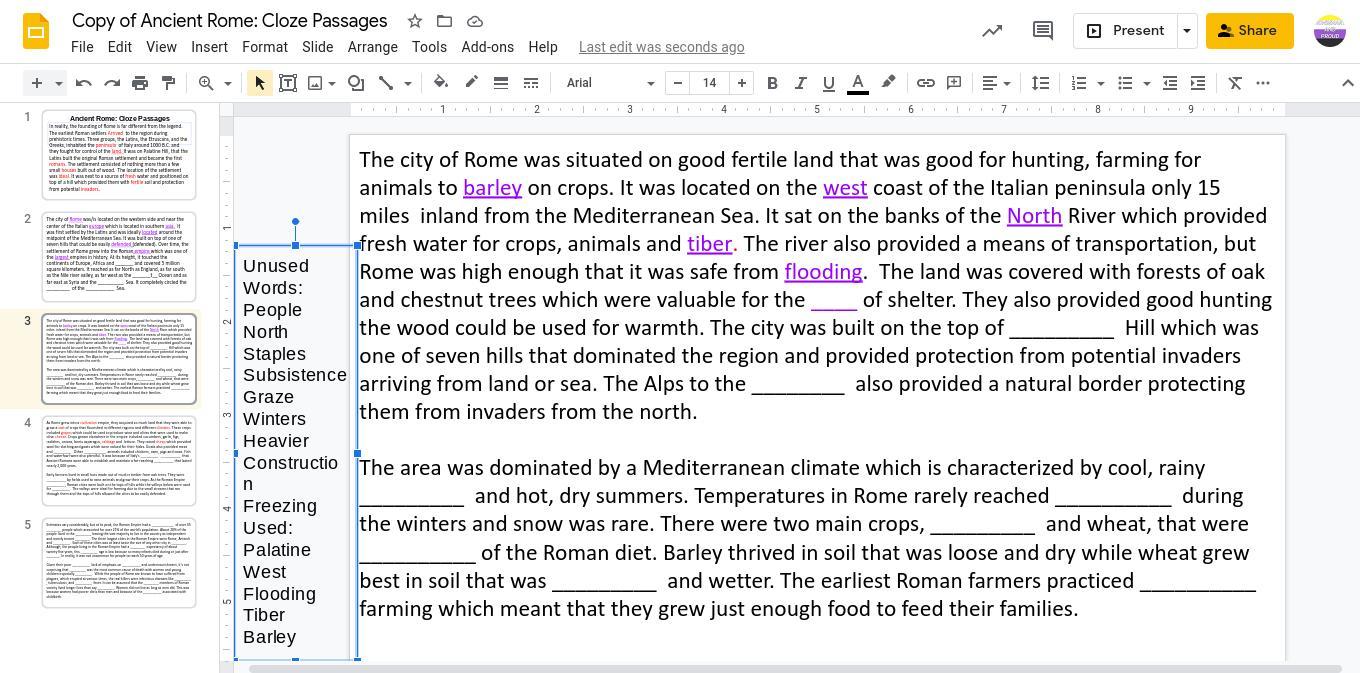Select slide 4 thumbnail in filmstrip
This screenshot has width=1360, height=673.
pyautogui.click(x=119, y=461)
